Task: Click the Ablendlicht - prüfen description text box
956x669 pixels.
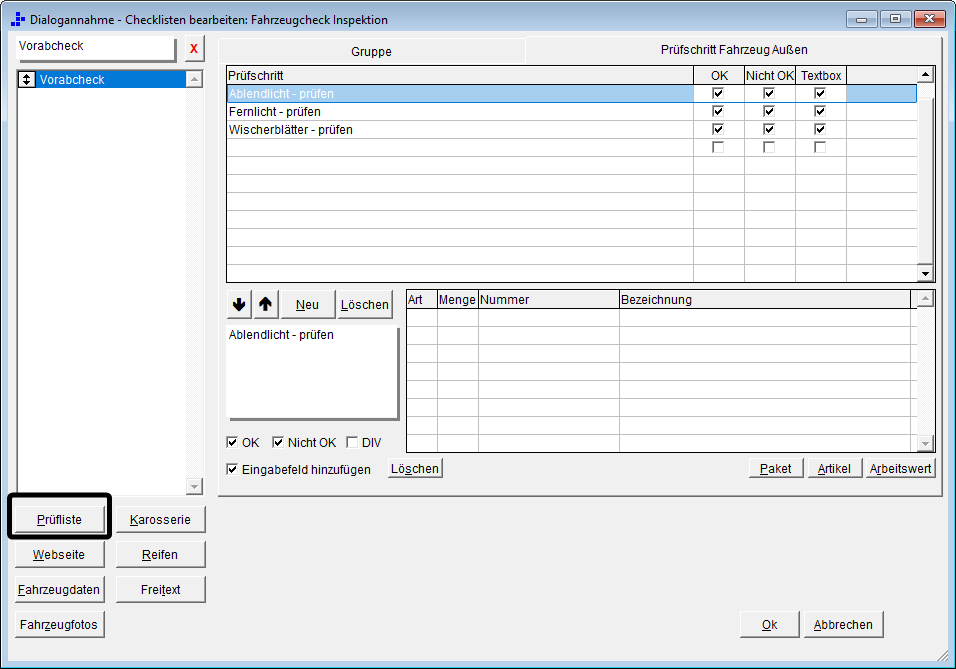Action: tap(313, 373)
